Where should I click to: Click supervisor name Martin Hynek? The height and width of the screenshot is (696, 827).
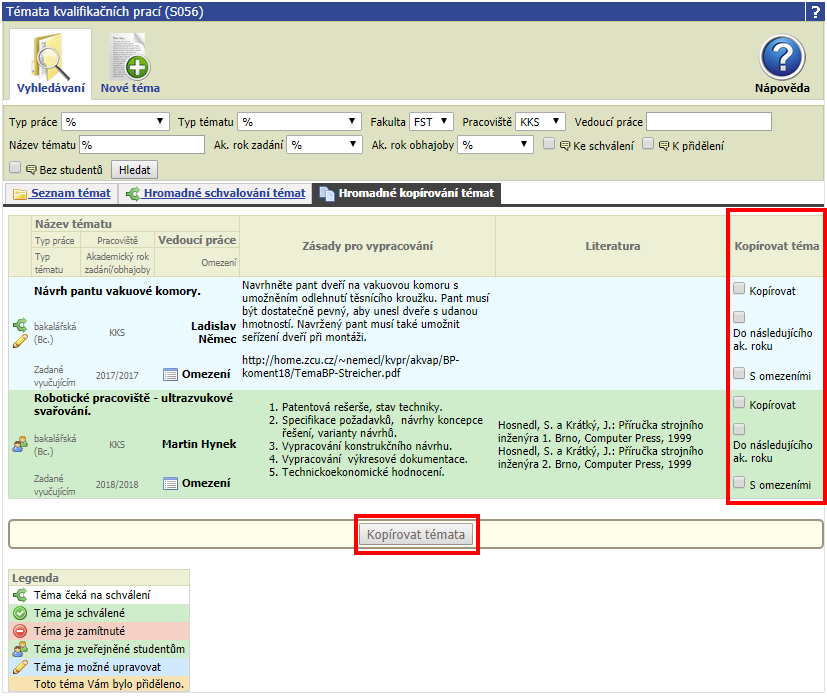pyautogui.click(x=199, y=444)
